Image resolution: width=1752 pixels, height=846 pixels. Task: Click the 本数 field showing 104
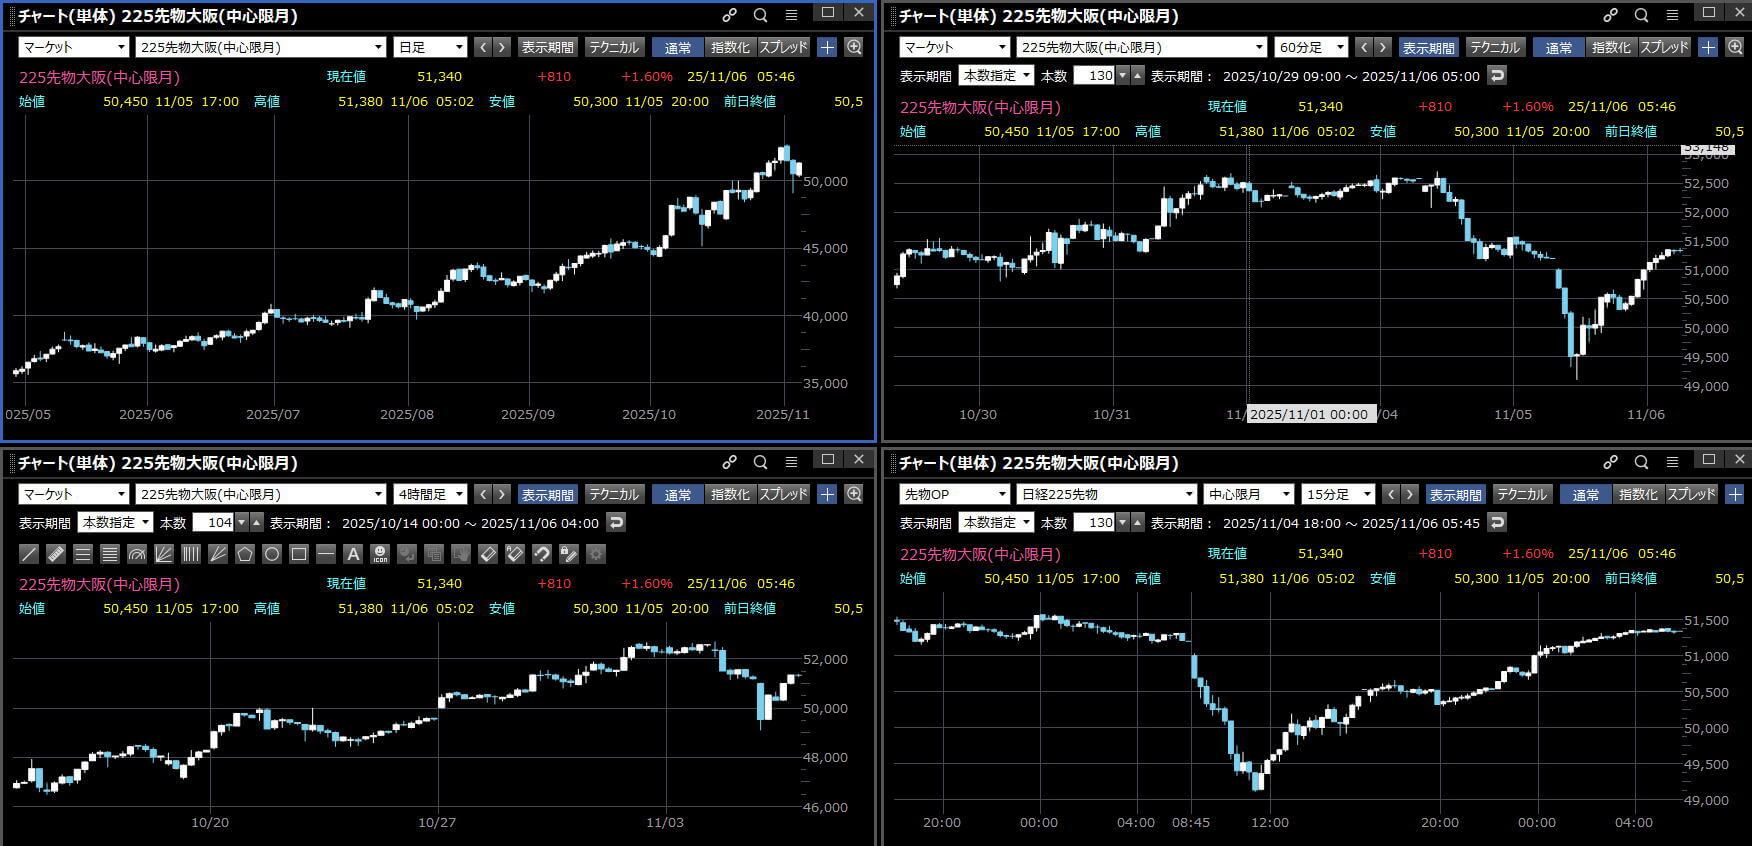[x=213, y=523]
